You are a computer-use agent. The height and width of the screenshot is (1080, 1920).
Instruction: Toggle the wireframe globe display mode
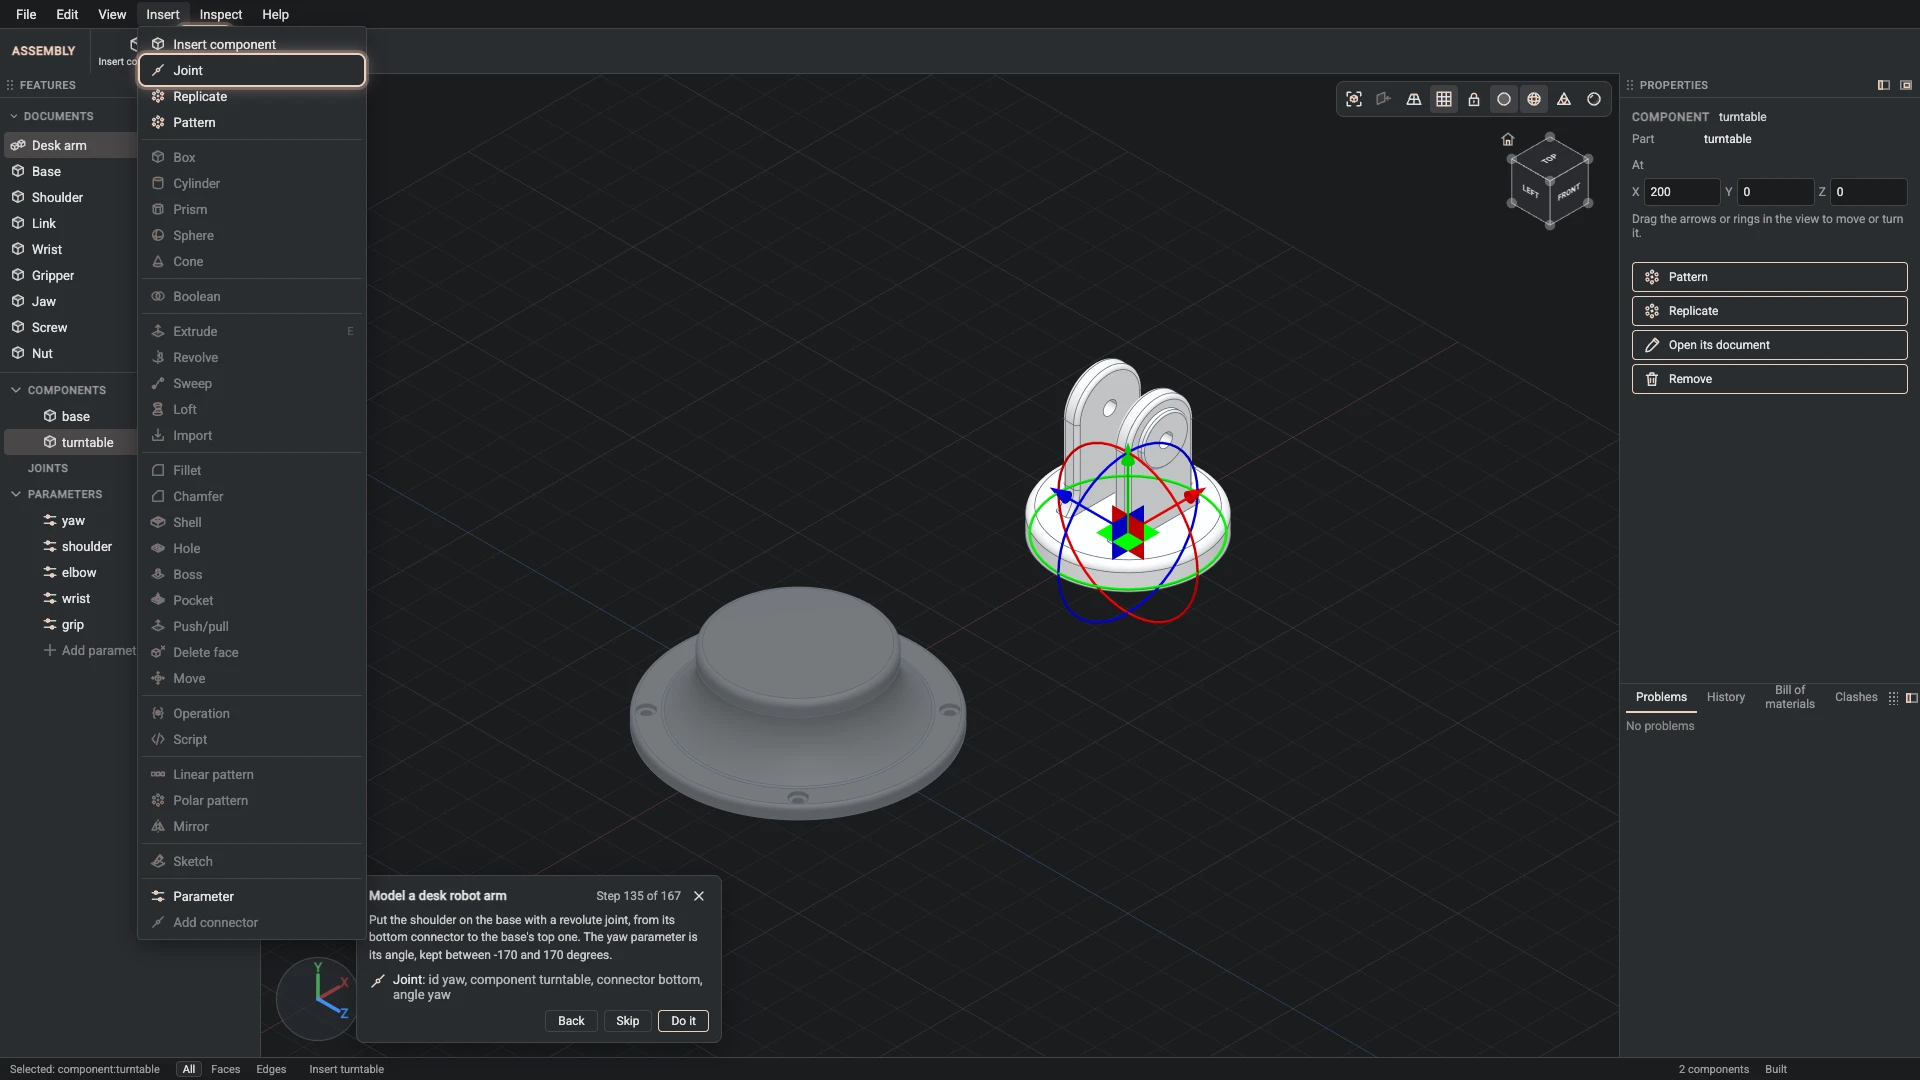tap(1534, 99)
